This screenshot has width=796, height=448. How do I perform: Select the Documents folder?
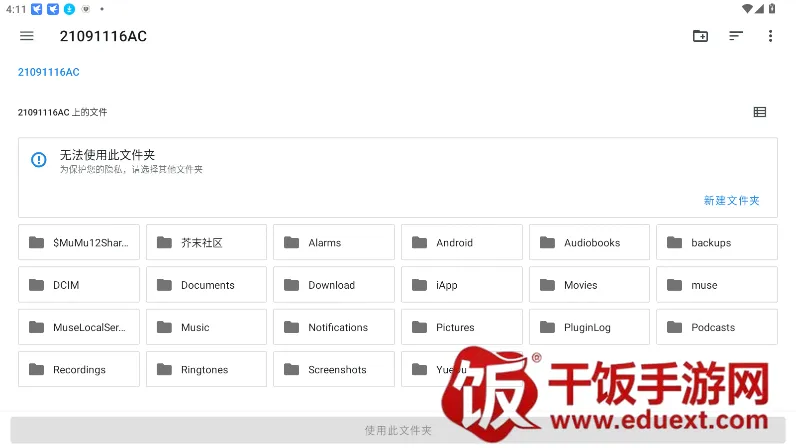206,285
